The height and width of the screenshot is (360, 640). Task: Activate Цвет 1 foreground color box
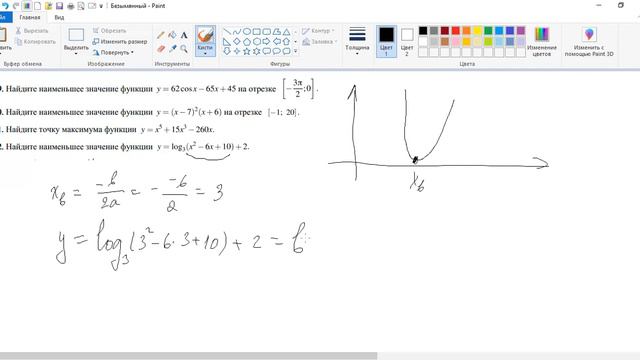coord(386,41)
